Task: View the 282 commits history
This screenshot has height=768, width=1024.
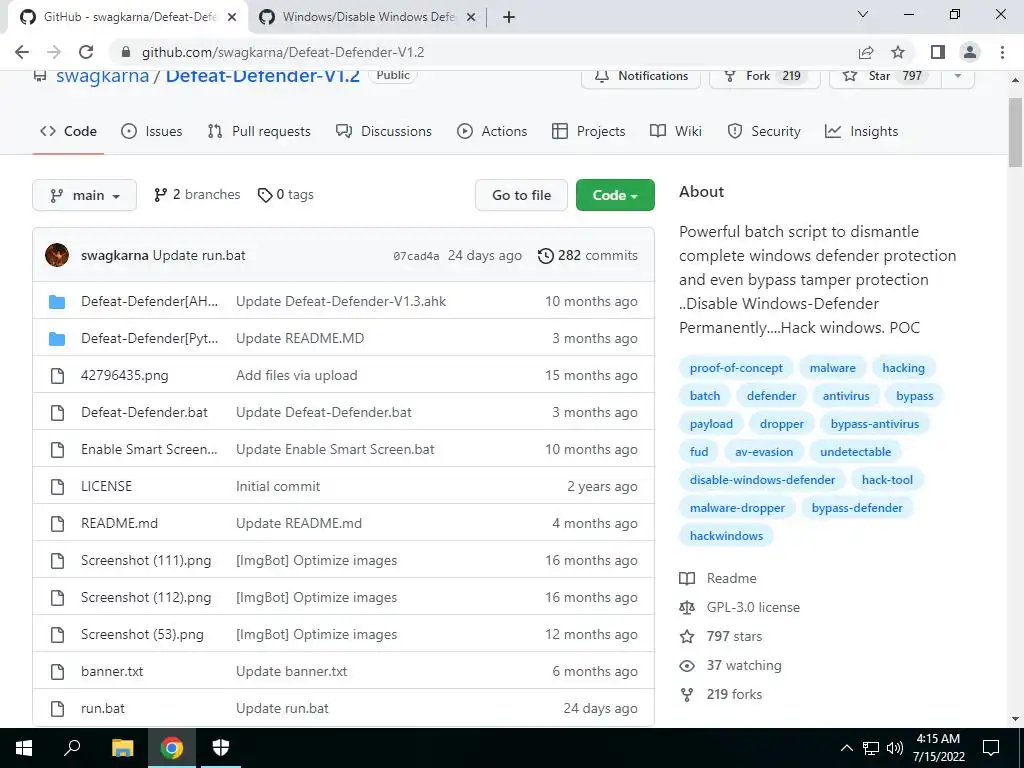Action: (x=587, y=255)
